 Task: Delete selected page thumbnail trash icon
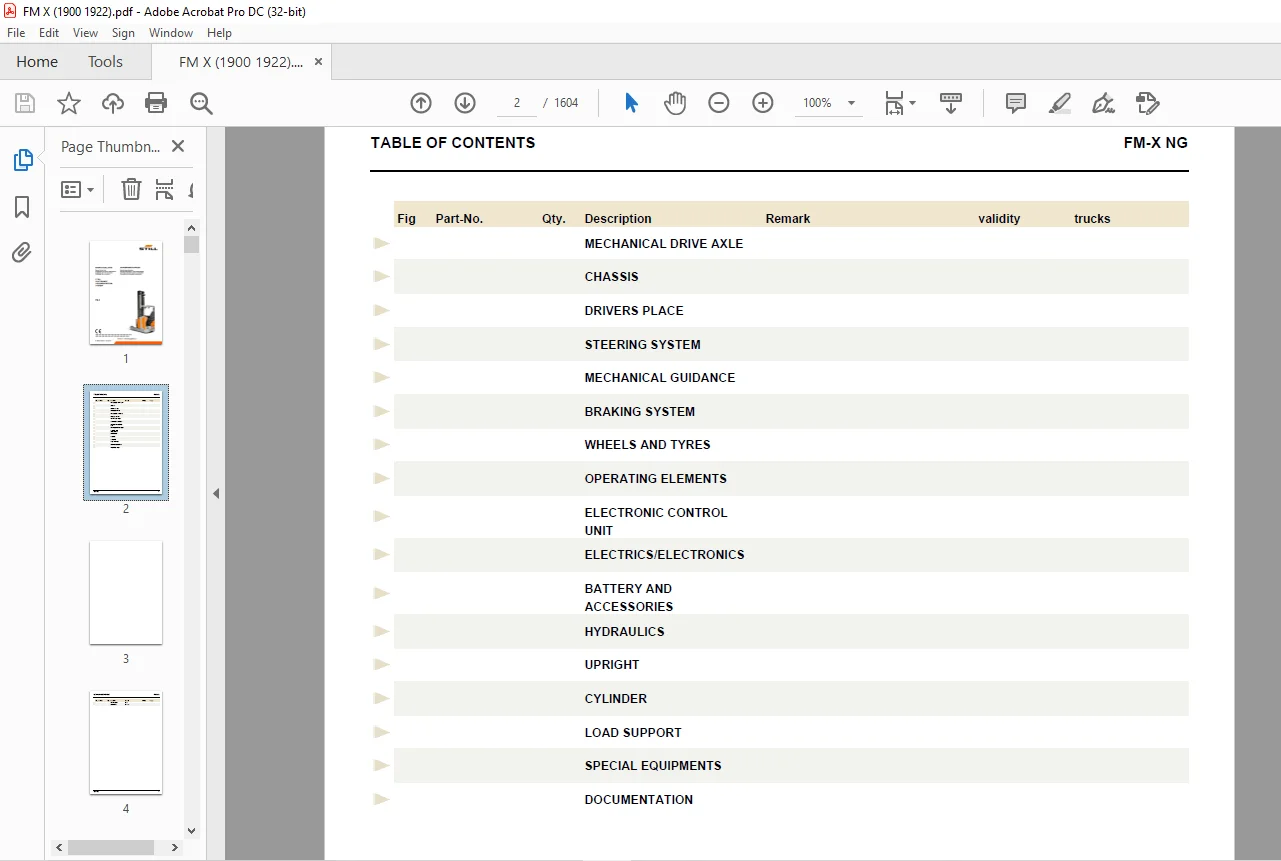pyautogui.click(x=131, y=189)
